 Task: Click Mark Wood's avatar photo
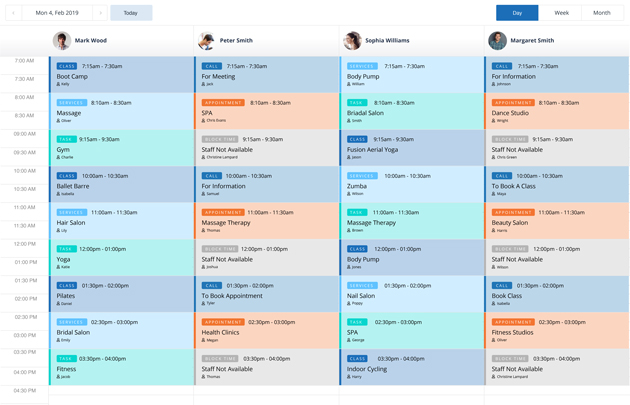point(62,41)
